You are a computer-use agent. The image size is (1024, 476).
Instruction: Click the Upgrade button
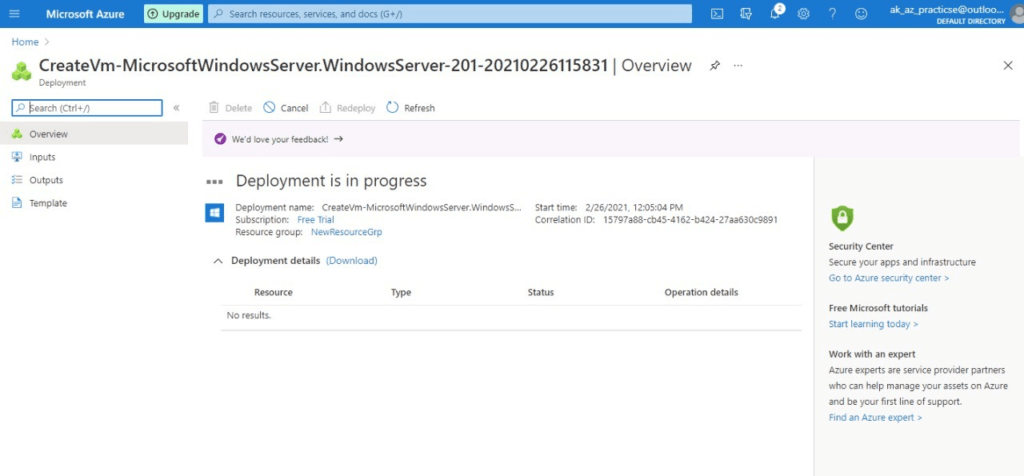(x=173, y=14)
